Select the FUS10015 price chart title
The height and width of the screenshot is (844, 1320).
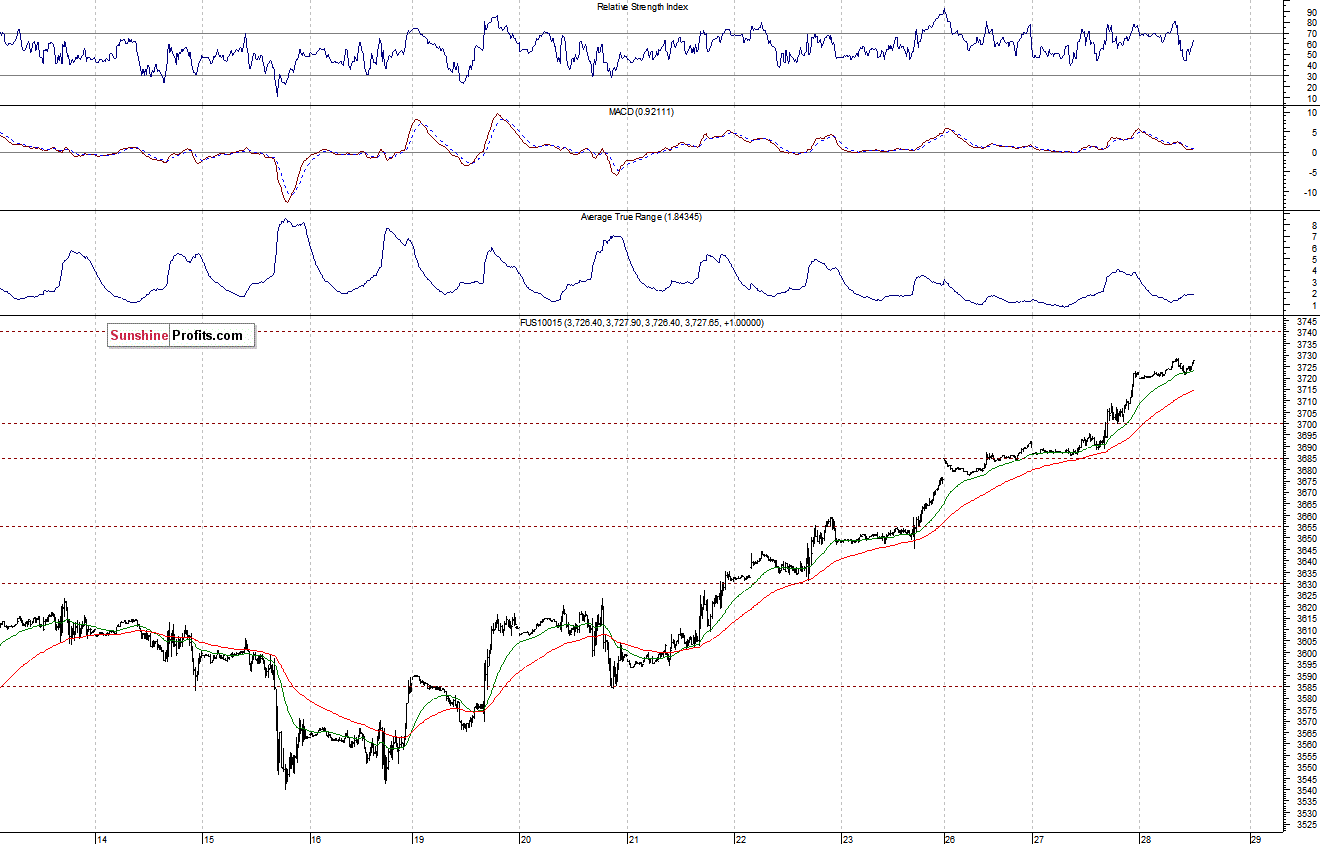point(641,322)
